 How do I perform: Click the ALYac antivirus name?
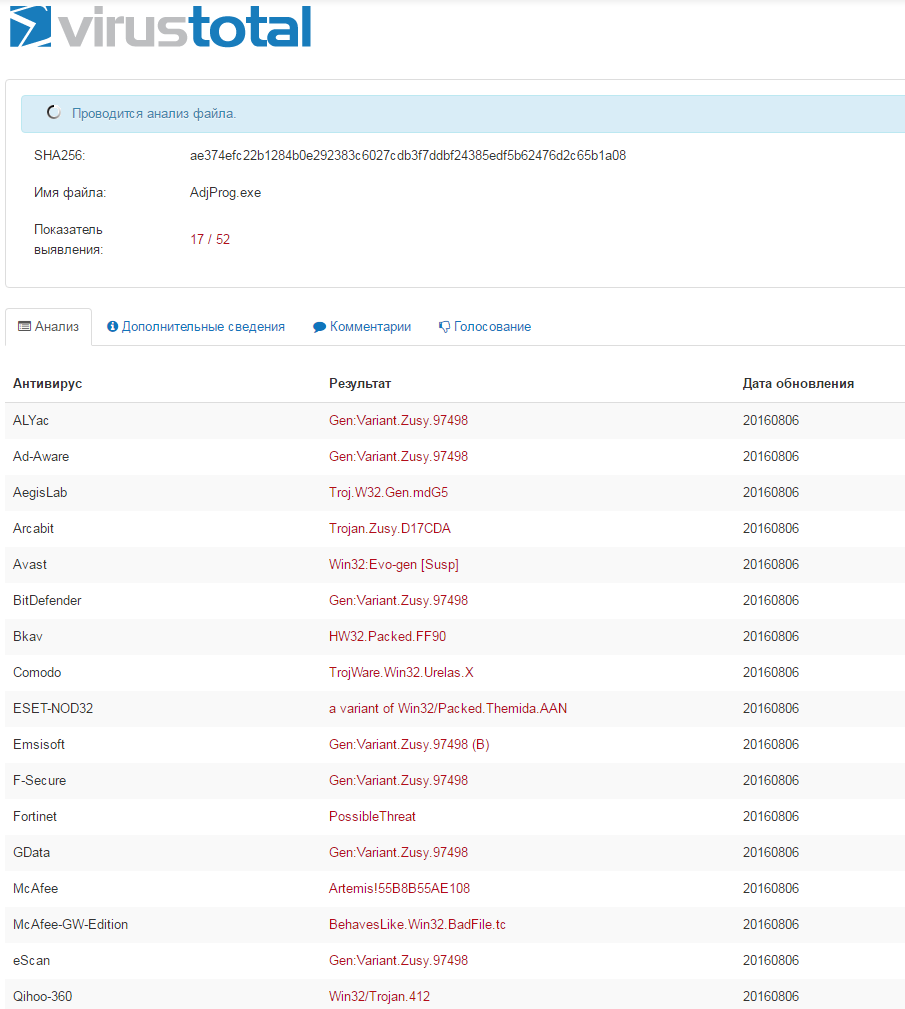[x=31, y=420]
